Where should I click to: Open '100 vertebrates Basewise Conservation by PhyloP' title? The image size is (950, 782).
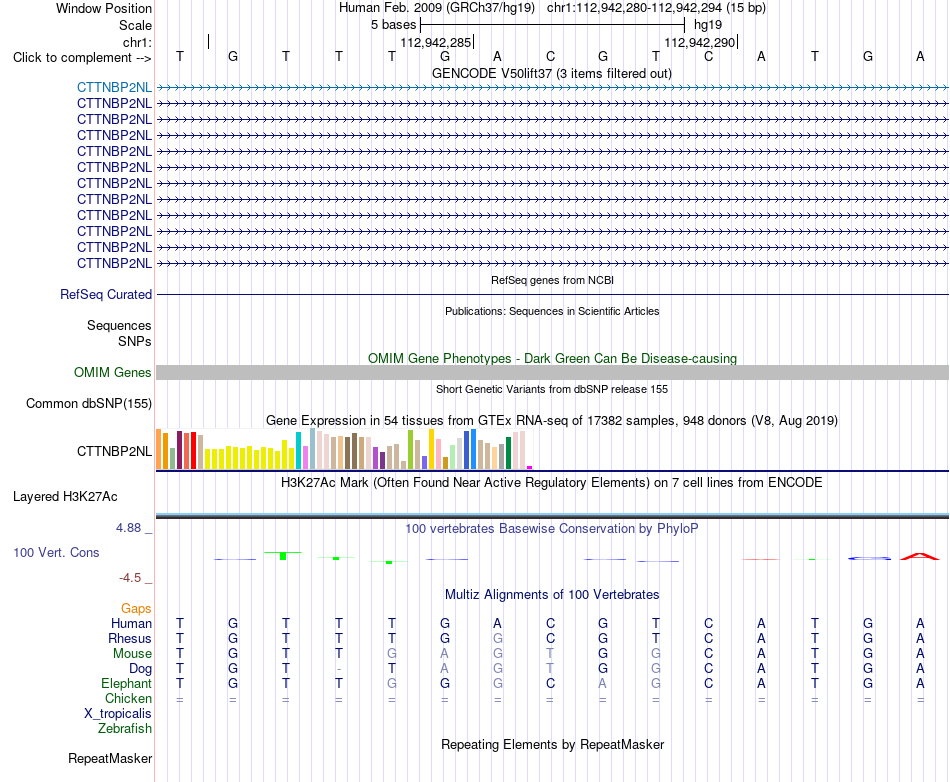point(551,528)
